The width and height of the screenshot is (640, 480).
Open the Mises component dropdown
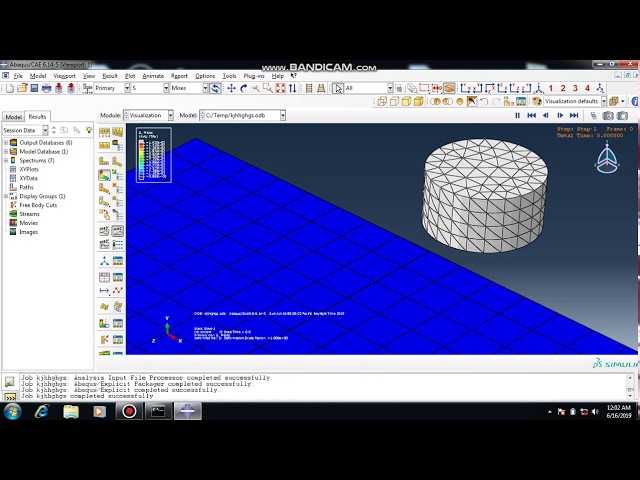coord(205,88)
